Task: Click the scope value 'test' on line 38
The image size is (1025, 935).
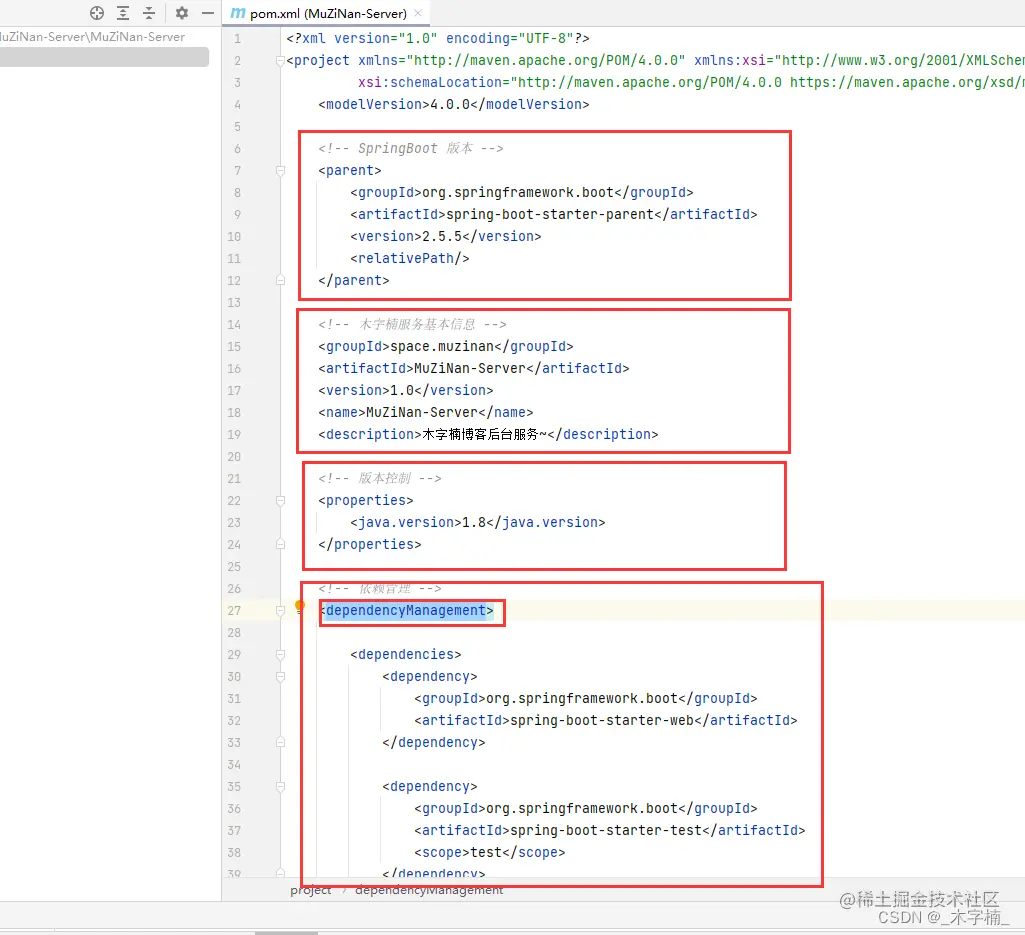Action: point(486,853)
